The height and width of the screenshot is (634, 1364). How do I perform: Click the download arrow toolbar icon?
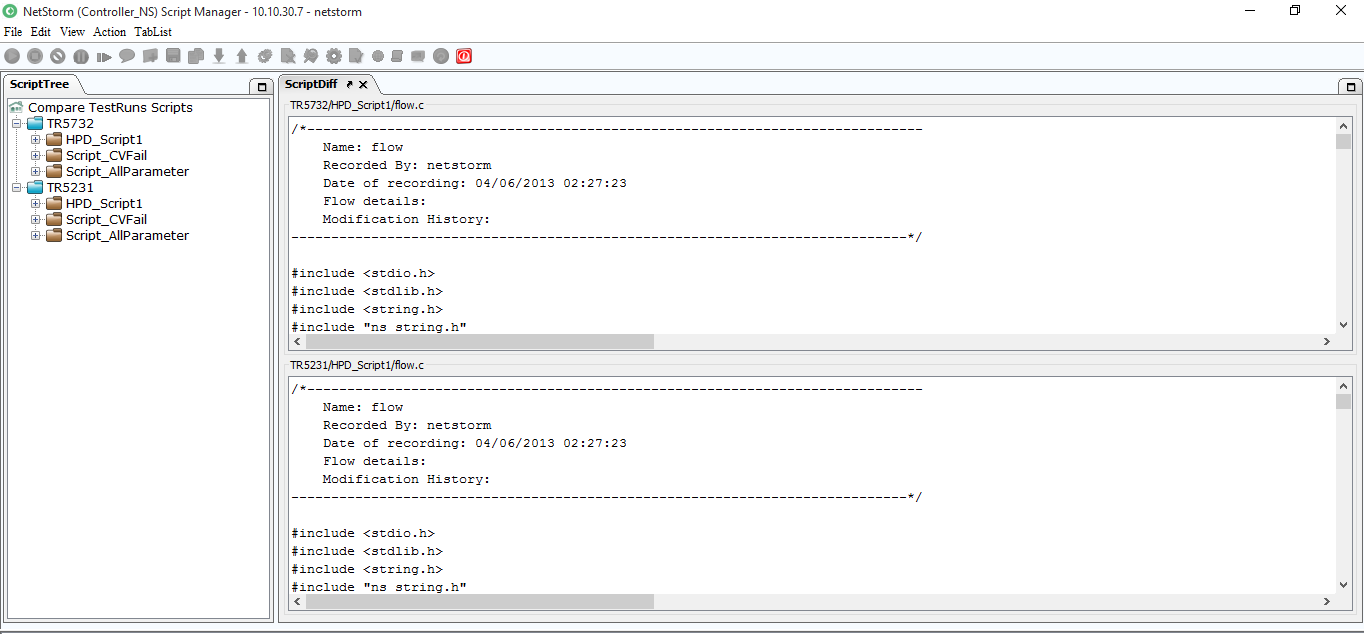[x=219, y=56]
